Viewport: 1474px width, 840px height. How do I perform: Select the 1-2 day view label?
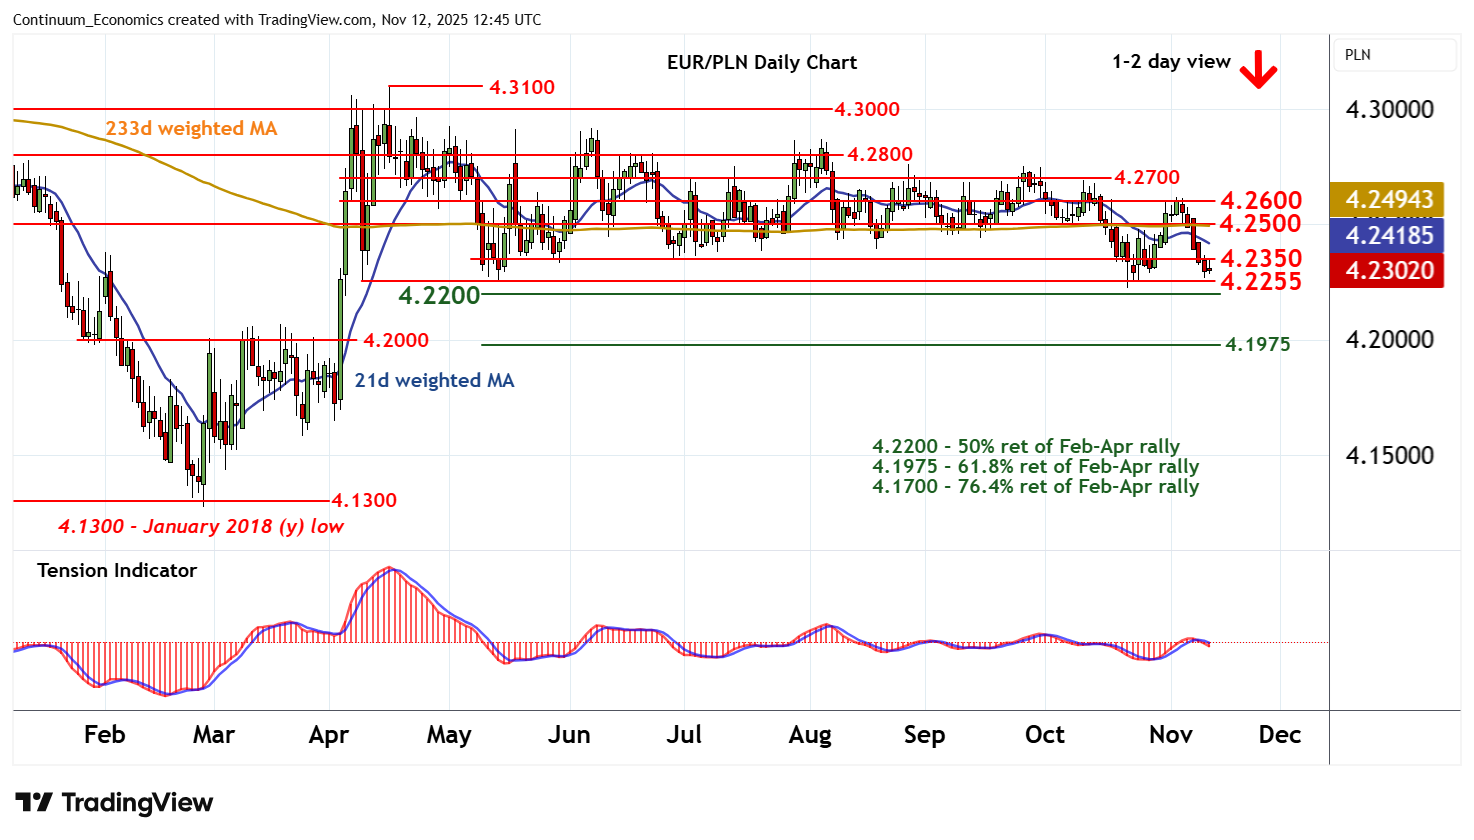click(x=1171, y=62)
